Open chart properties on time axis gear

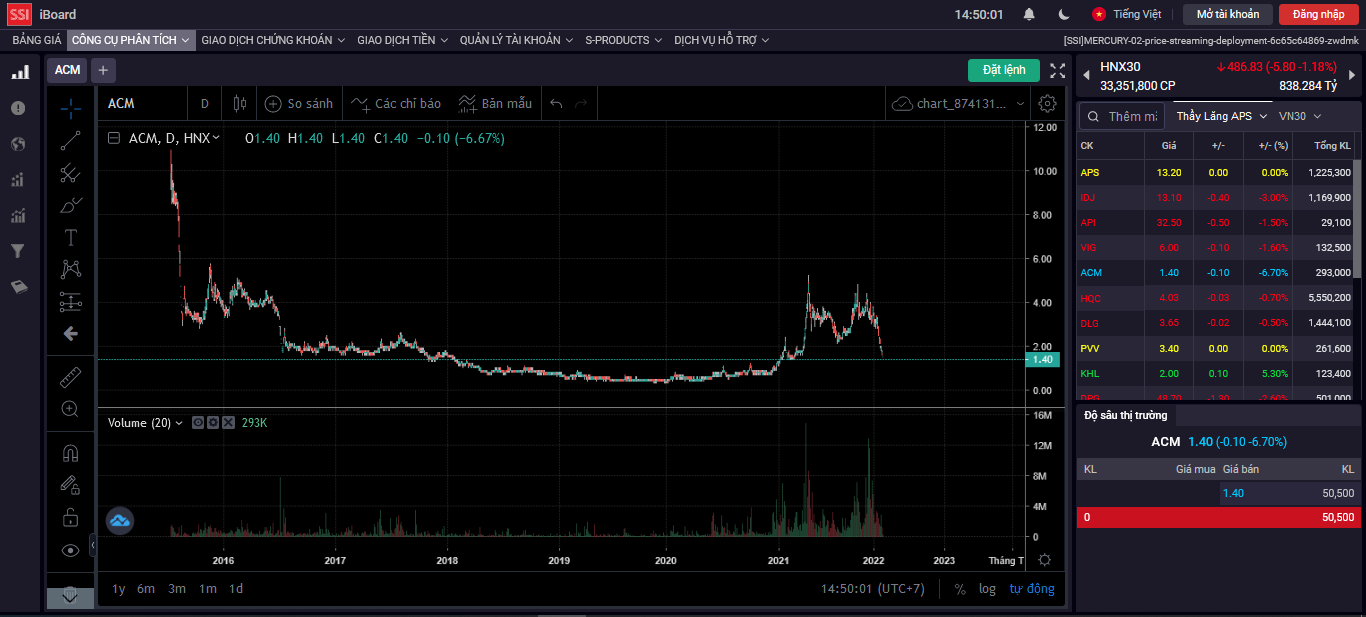pos(1045,560)
